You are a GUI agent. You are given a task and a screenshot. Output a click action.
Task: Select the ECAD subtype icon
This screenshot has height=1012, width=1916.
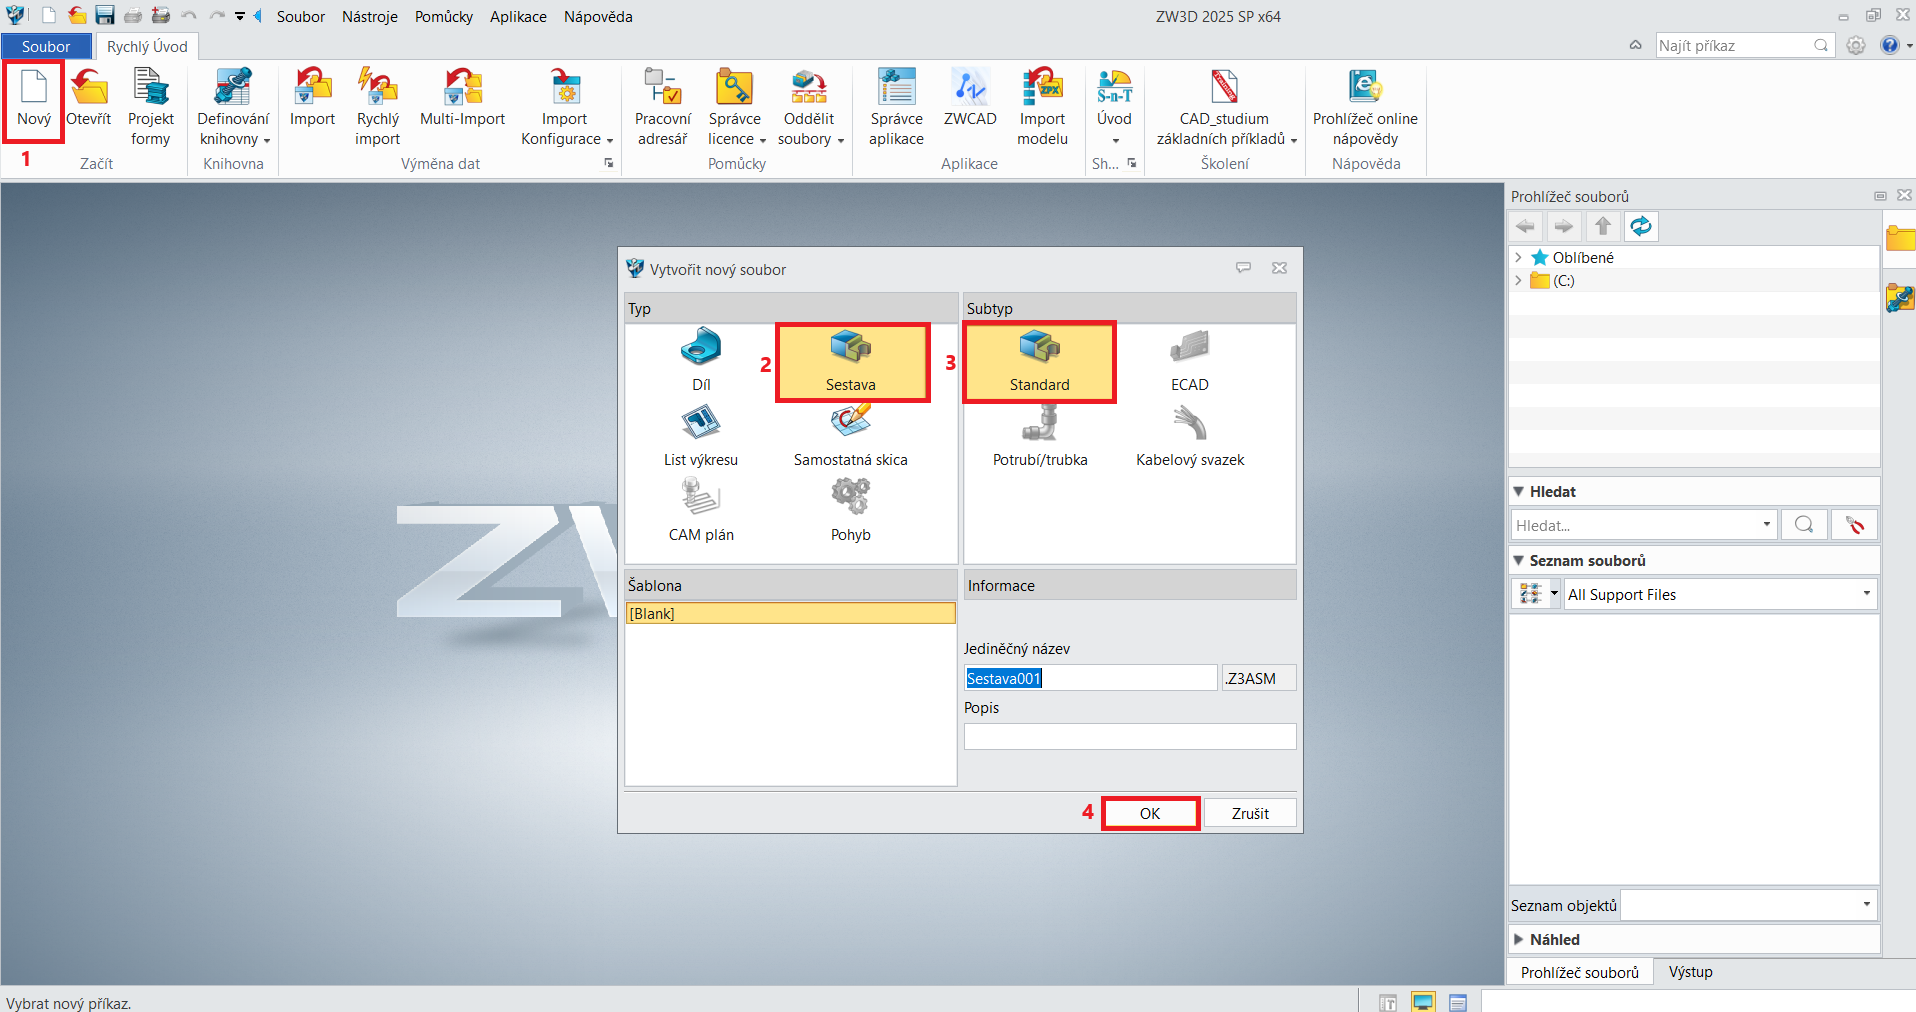(1189, 360)
